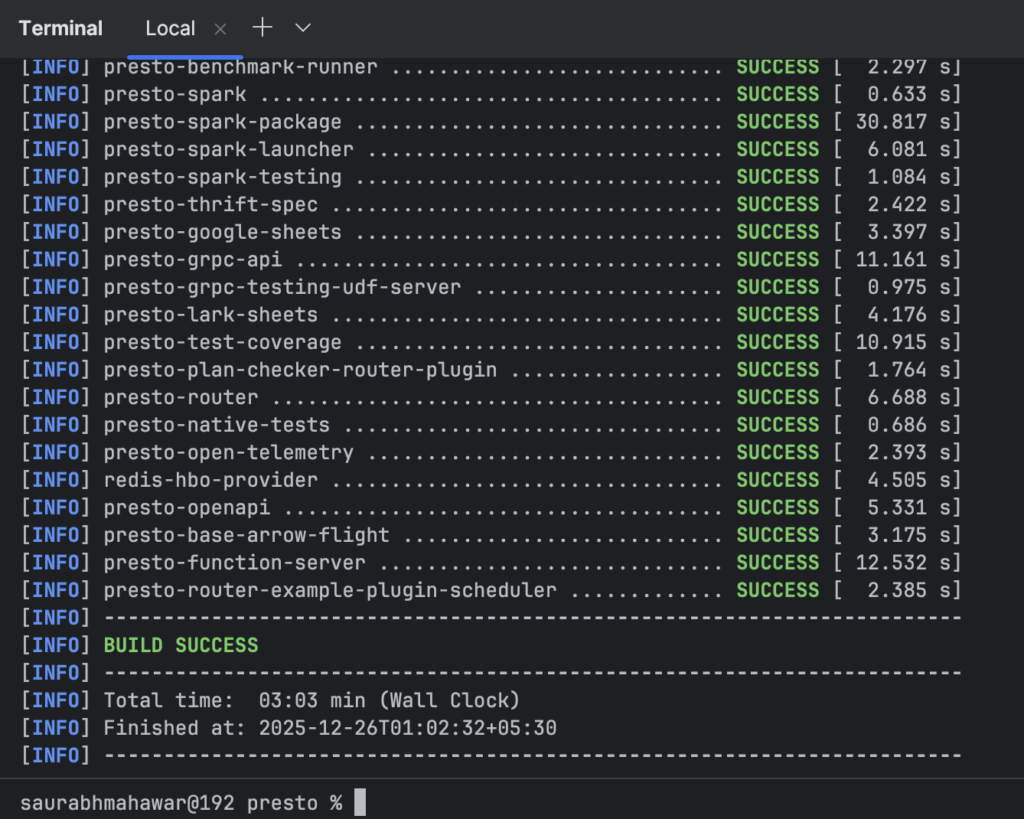Expand the terminal options chevron dropdown
Viewport: 1024px width, 819px height.
click(x=303, y=28)
